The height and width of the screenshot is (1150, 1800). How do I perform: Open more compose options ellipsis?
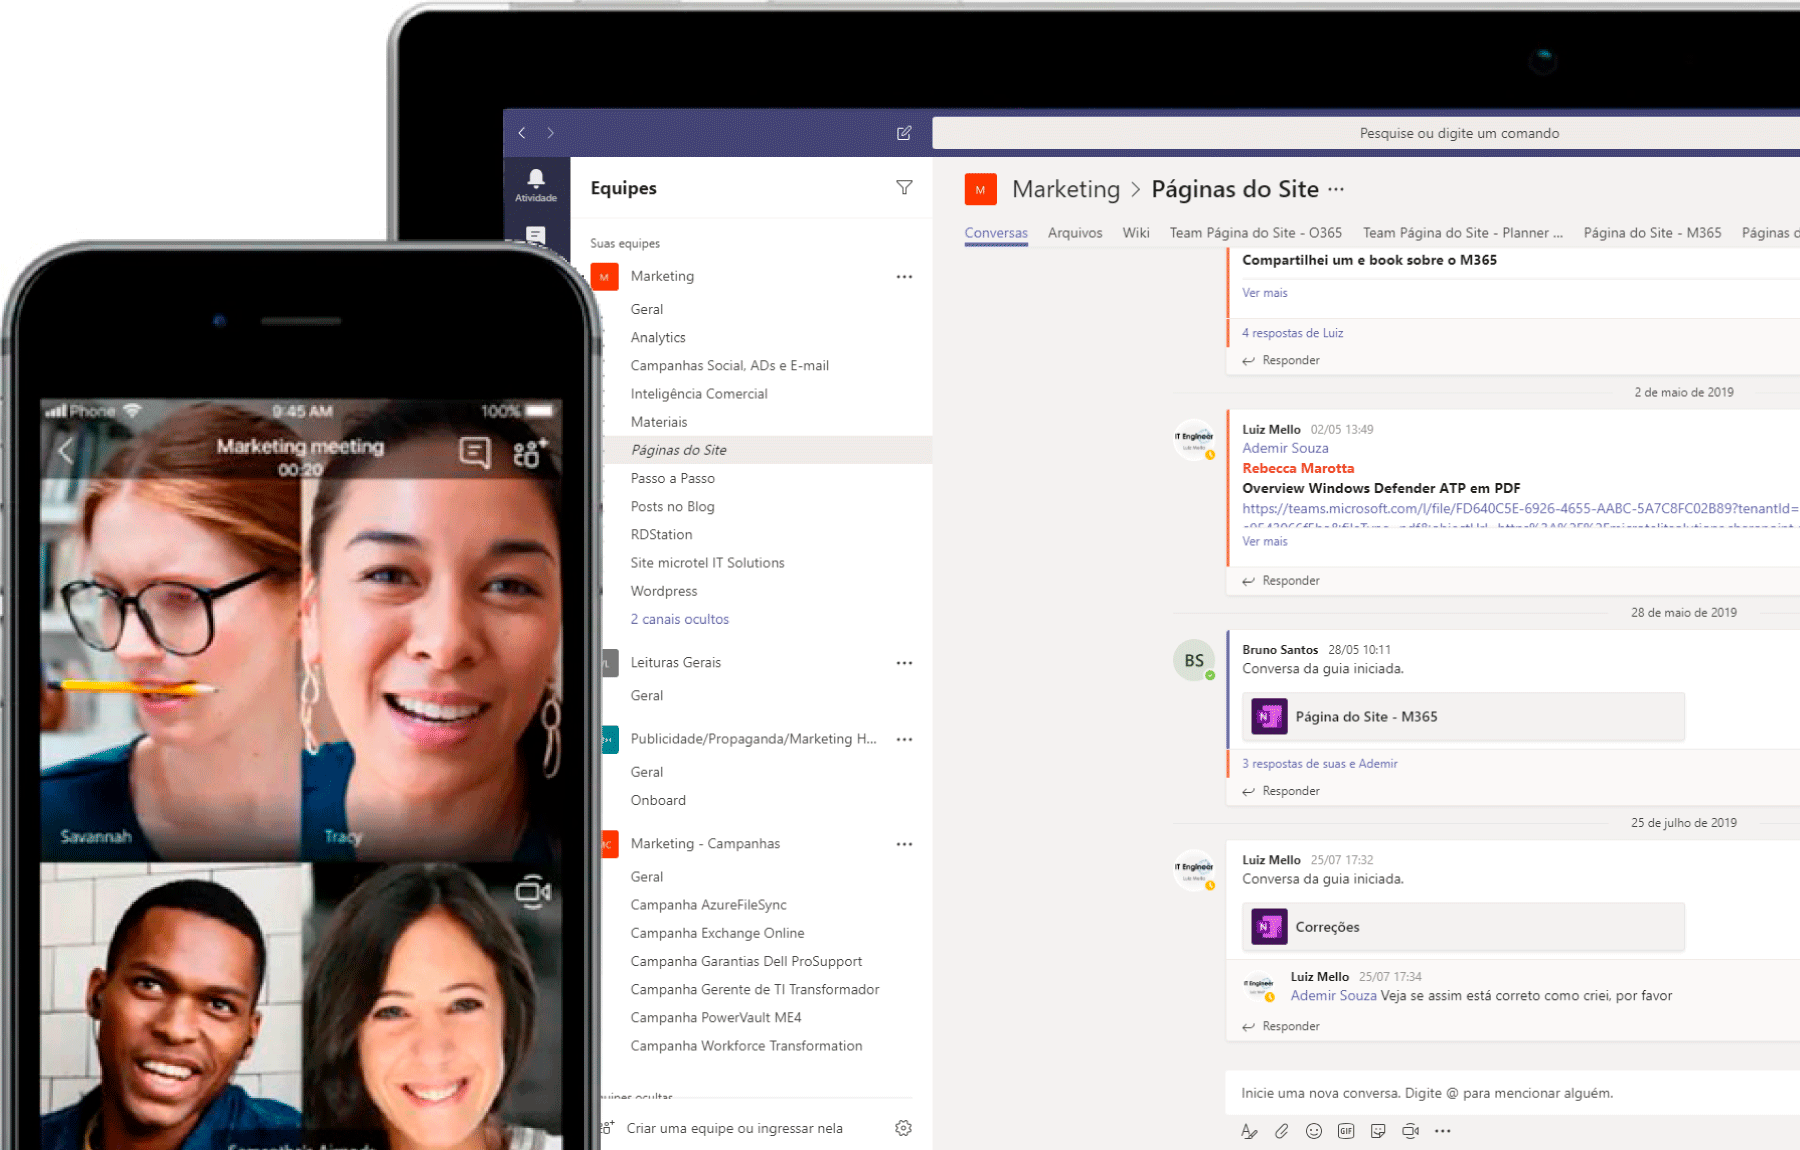[1442, 1131]
